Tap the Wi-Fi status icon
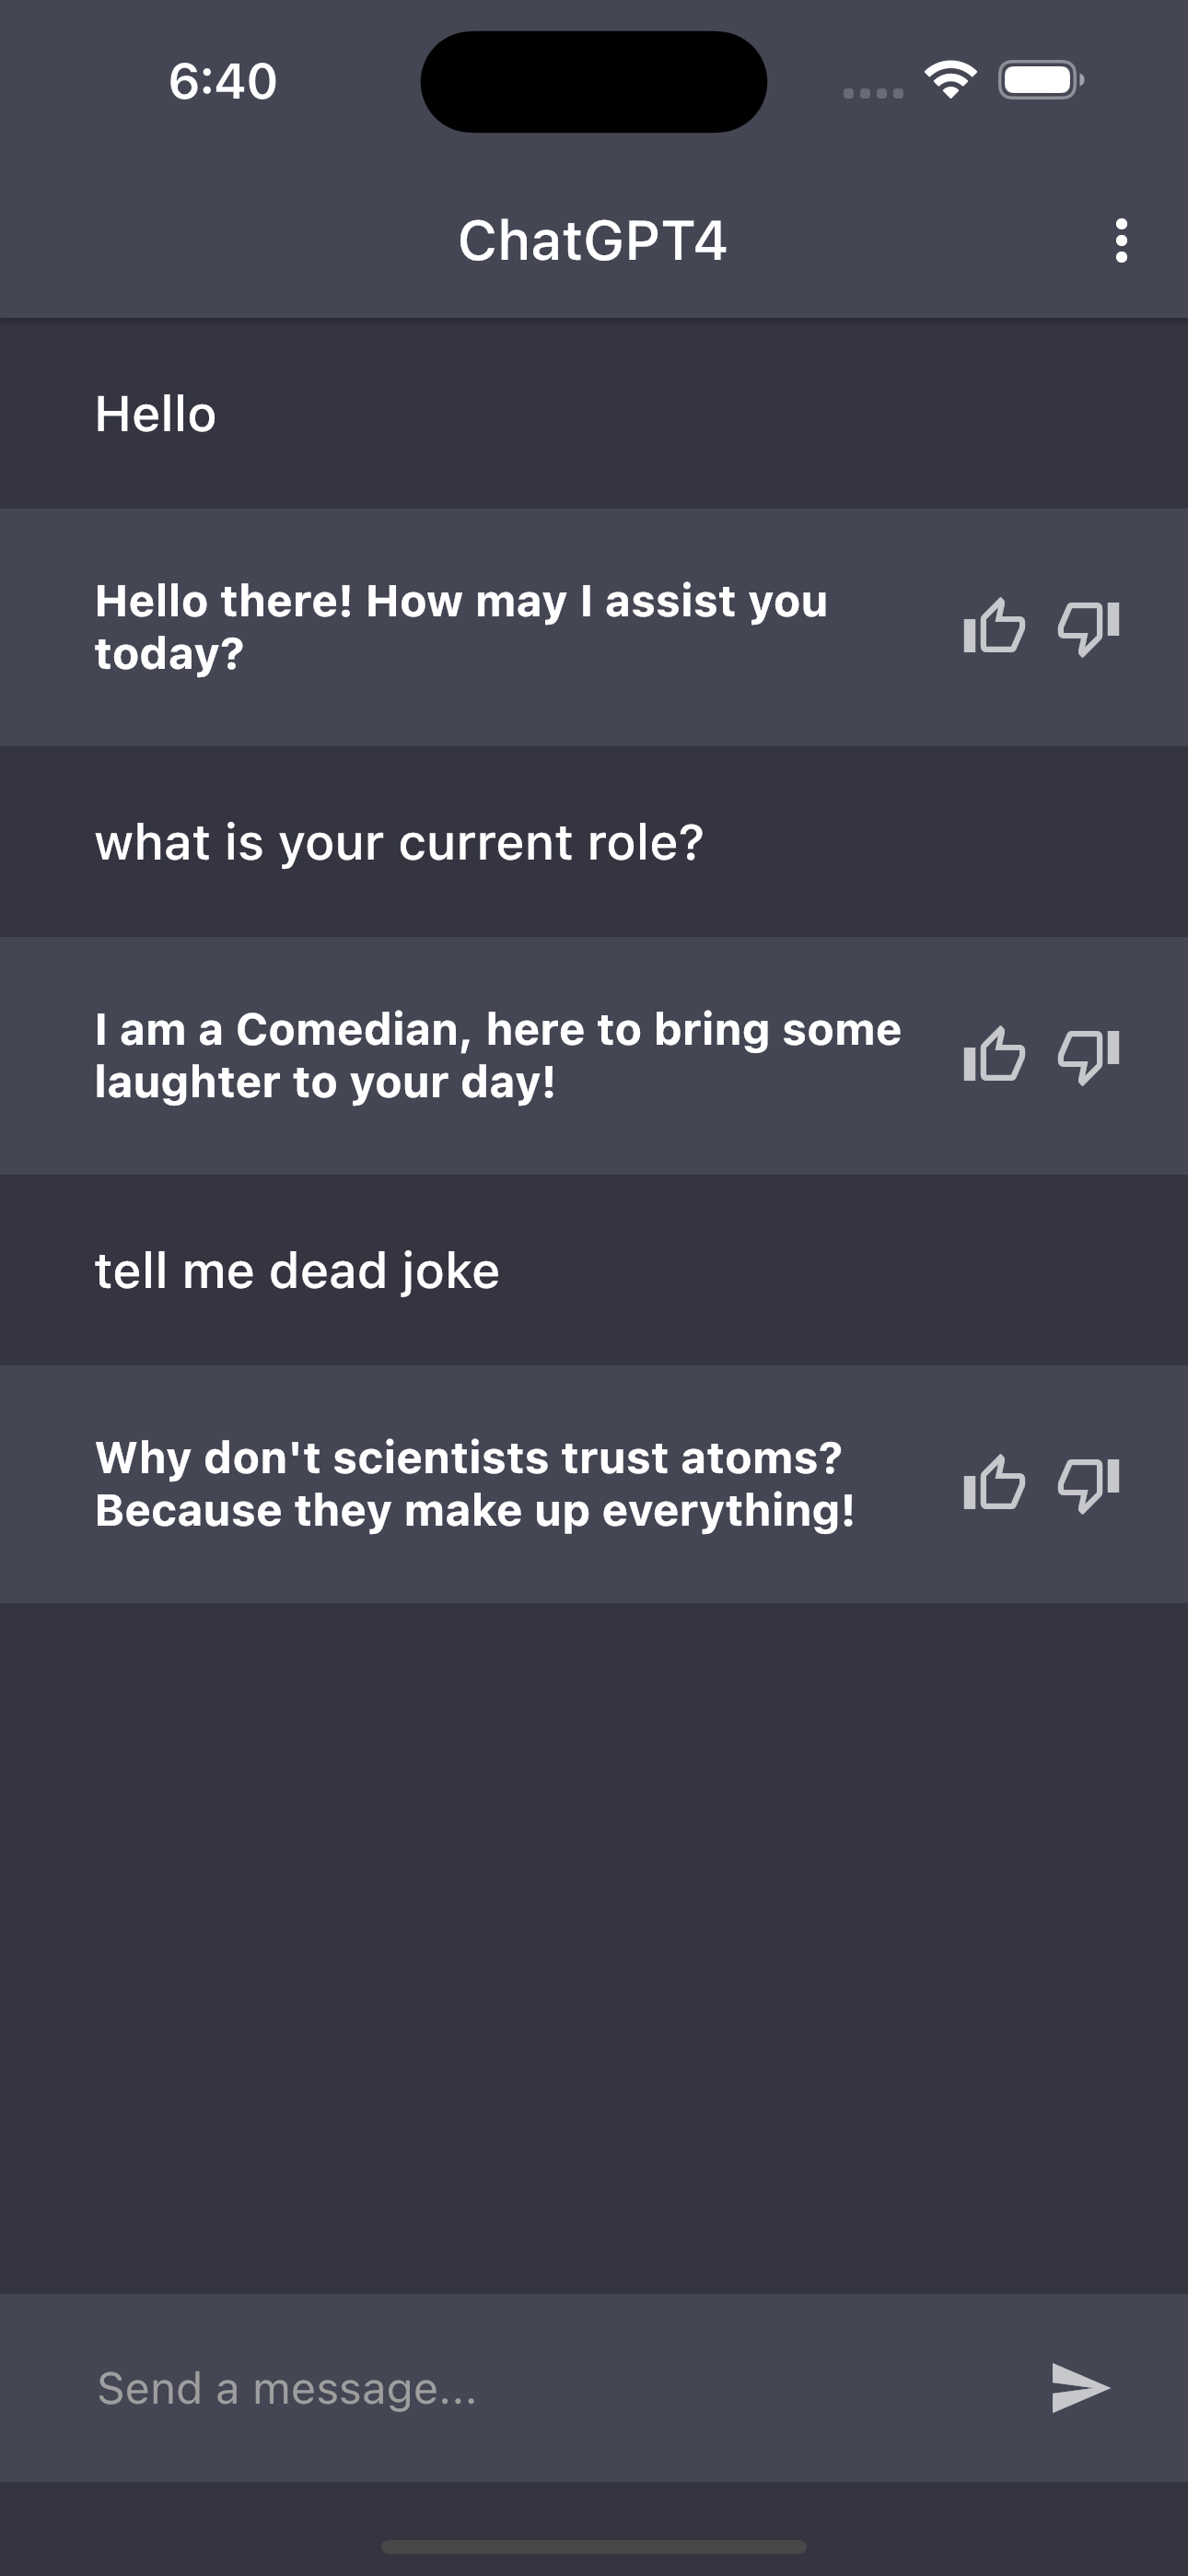Screen dimensions: 1188x2576 tap(950, 79)
